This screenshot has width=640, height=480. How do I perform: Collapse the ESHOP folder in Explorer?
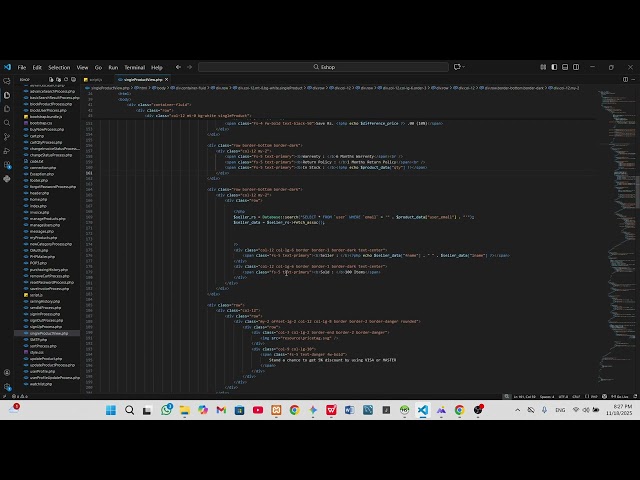click(26, 78)
